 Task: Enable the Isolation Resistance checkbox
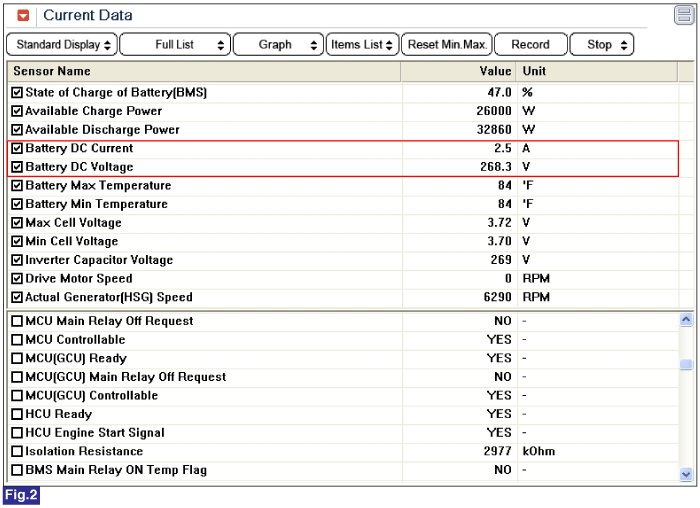[16, 452]
